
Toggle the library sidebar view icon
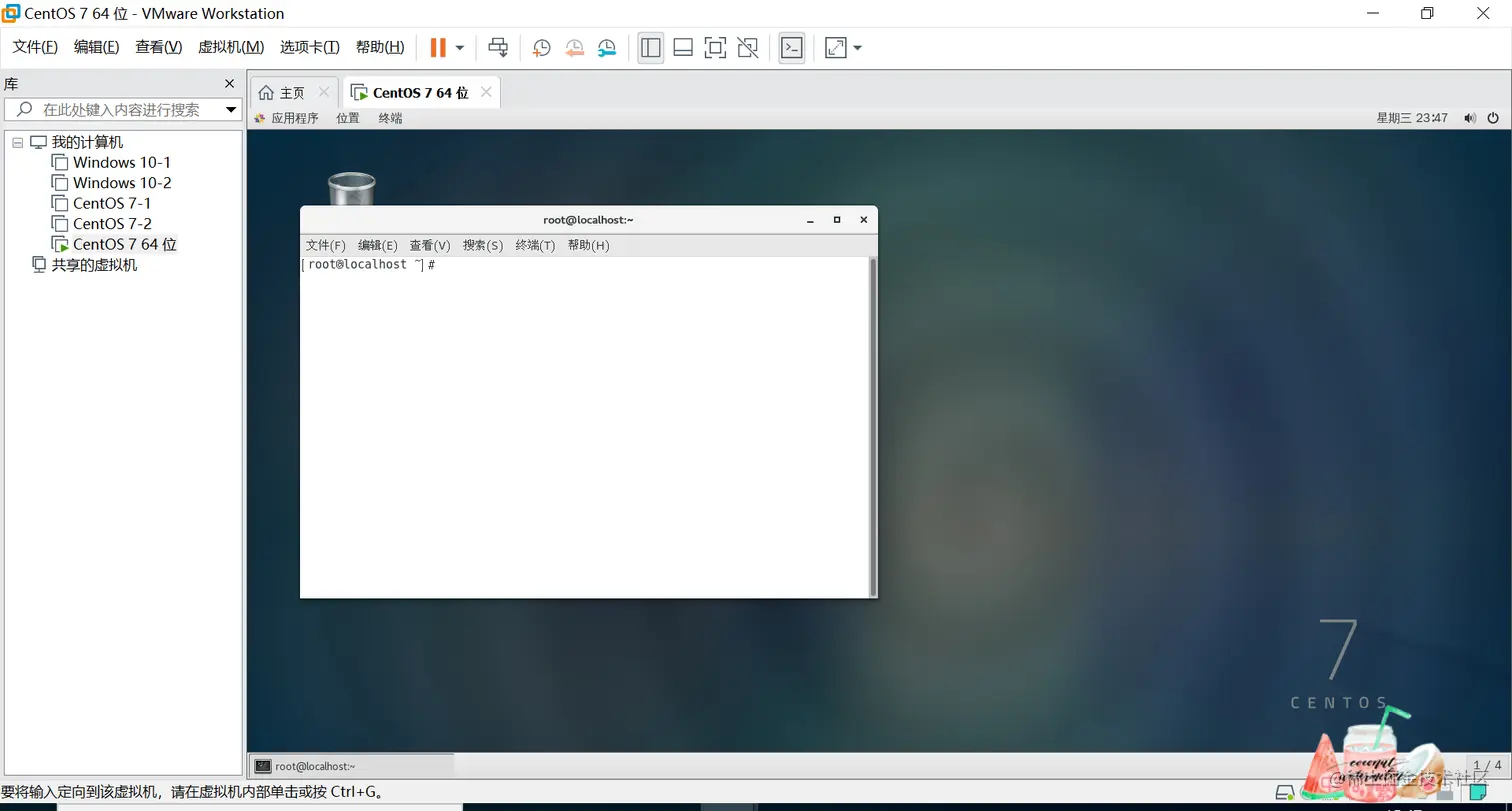tap(651, 47)
